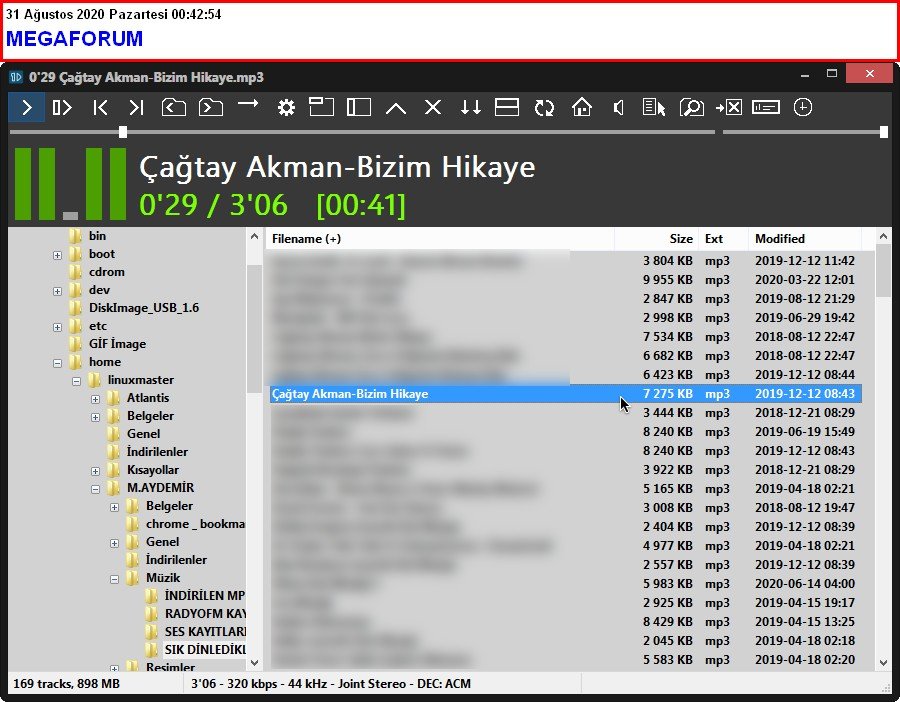Sort by Ext column header
Viewport: 900px width, 702px height.
(x=723, y=239)
